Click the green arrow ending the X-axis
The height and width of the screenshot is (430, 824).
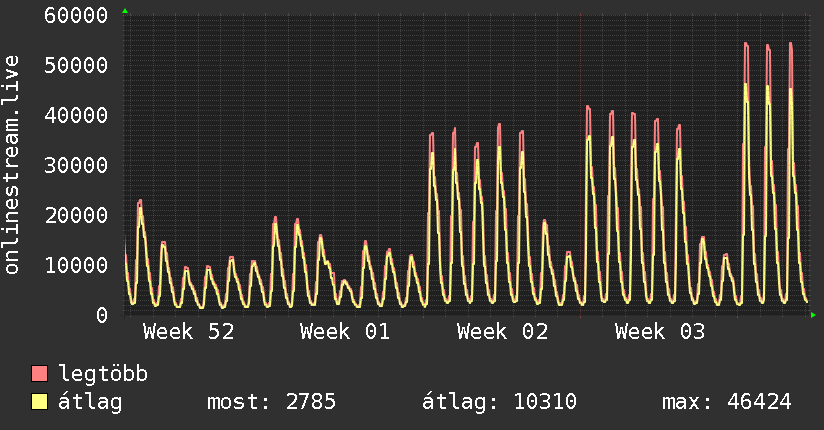[814, 315]
